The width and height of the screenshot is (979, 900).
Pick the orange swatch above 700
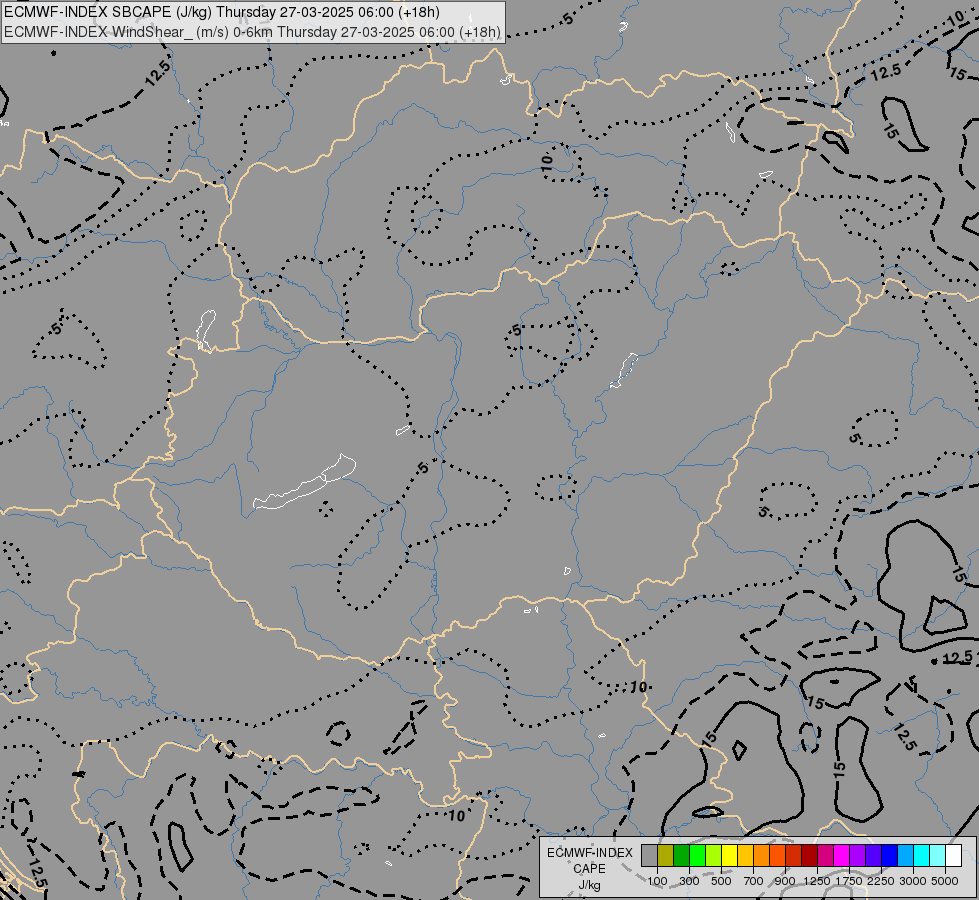762,856
